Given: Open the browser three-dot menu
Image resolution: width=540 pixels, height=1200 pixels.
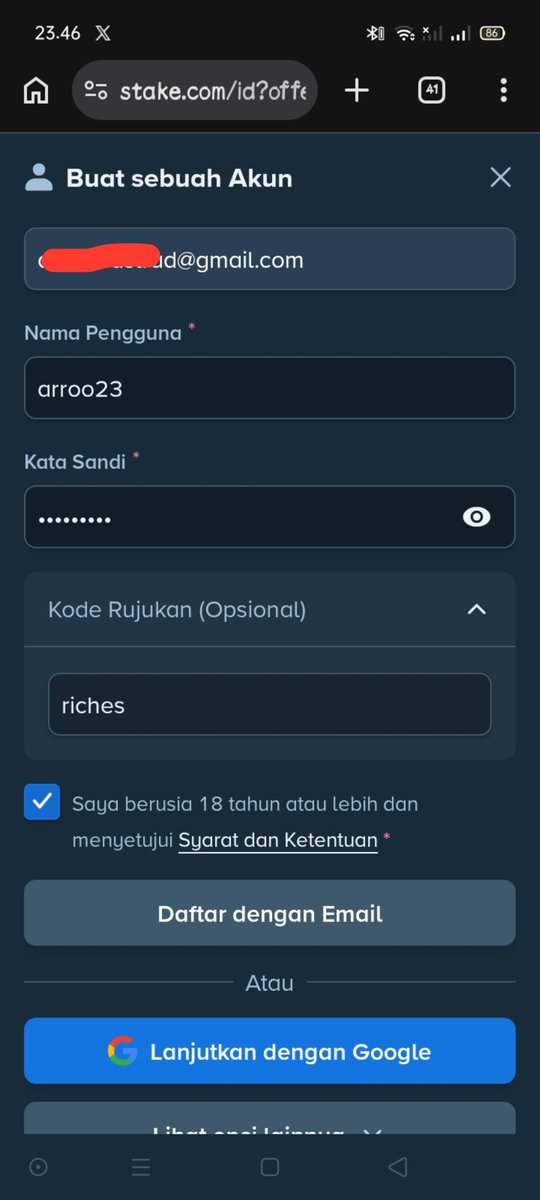Looking at the screenshot, I should 503,91.
